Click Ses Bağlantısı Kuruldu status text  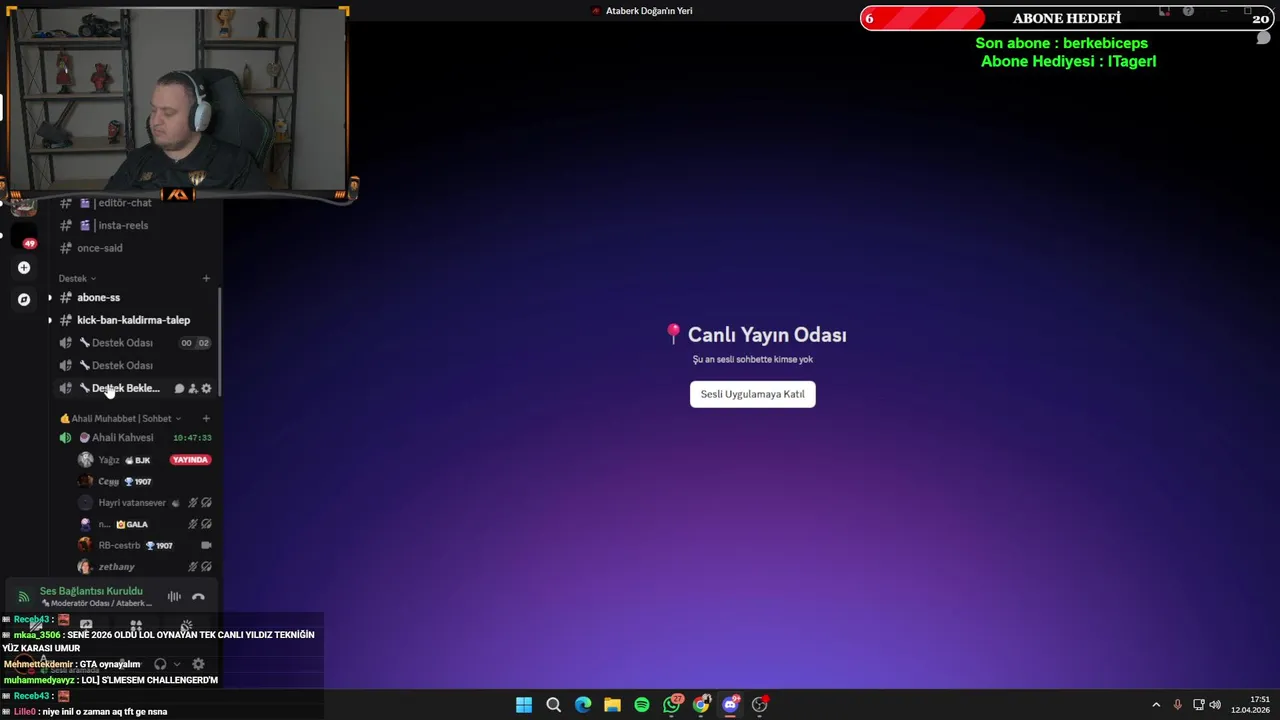[91, 591]
